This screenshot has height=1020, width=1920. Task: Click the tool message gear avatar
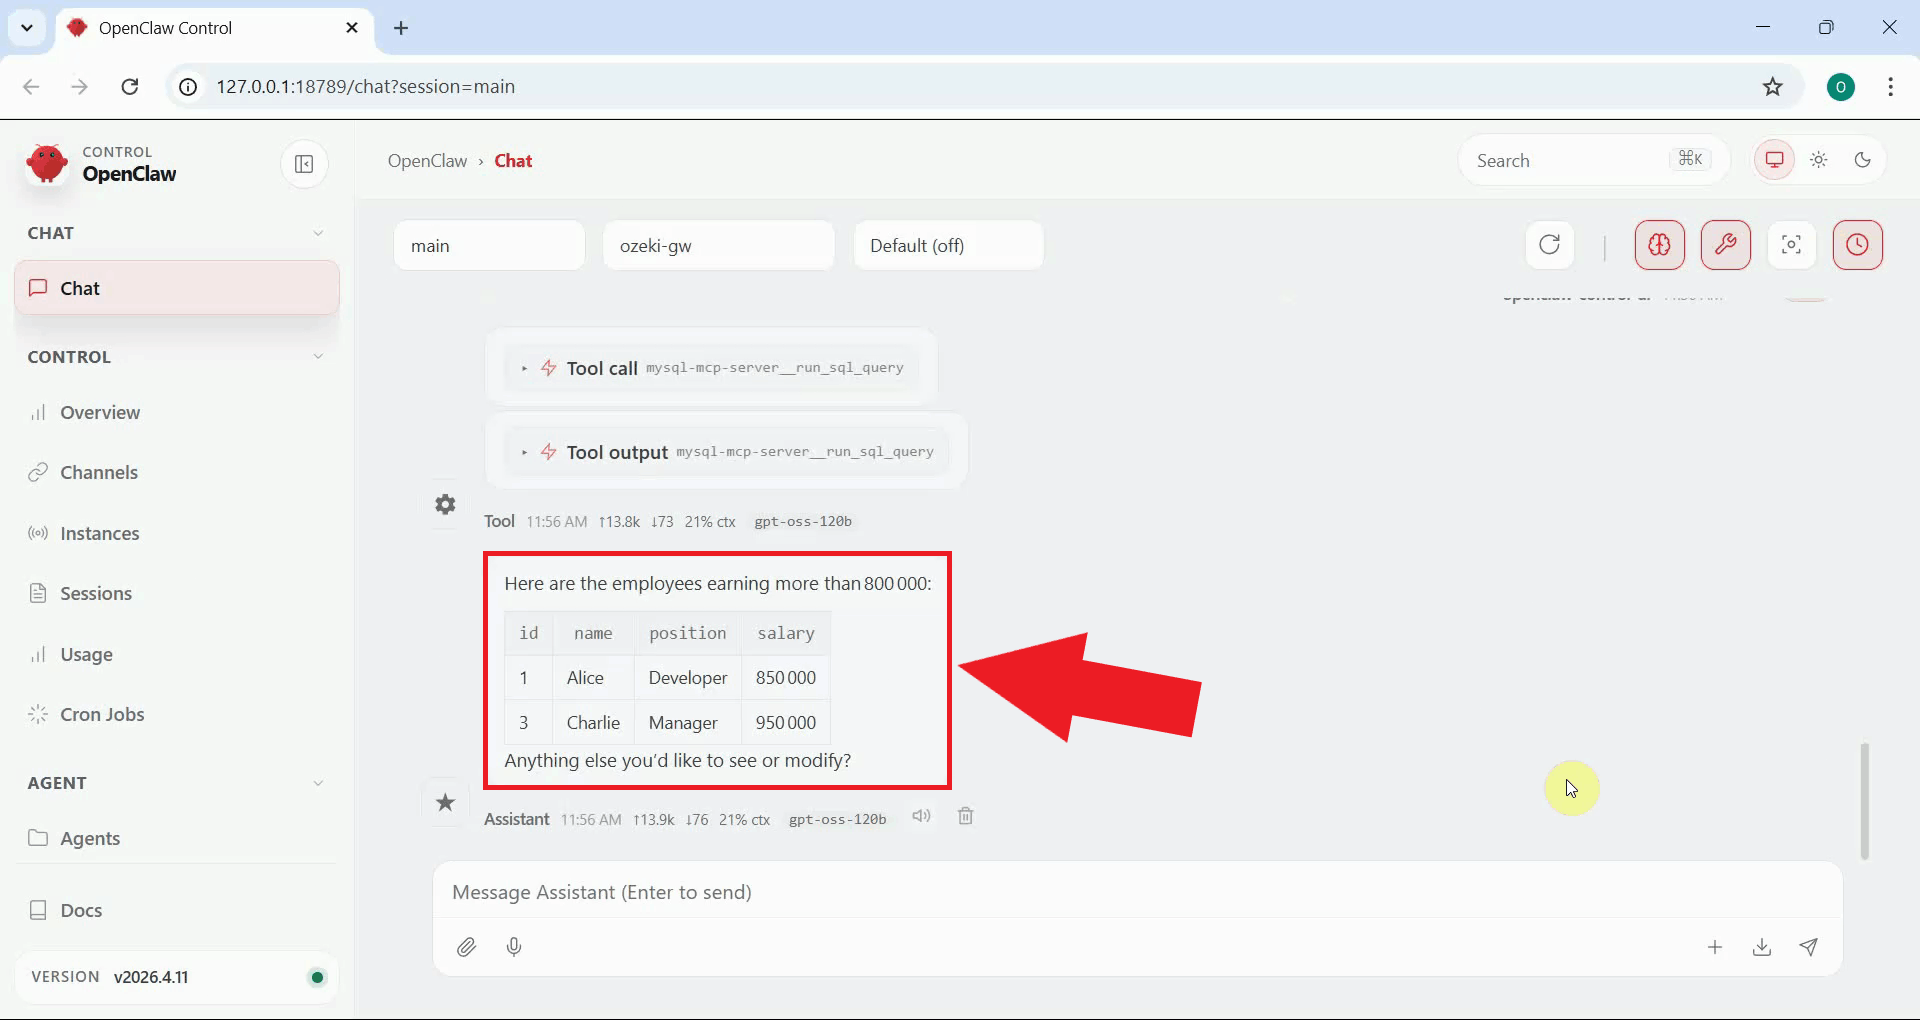(x=445, y=504)
